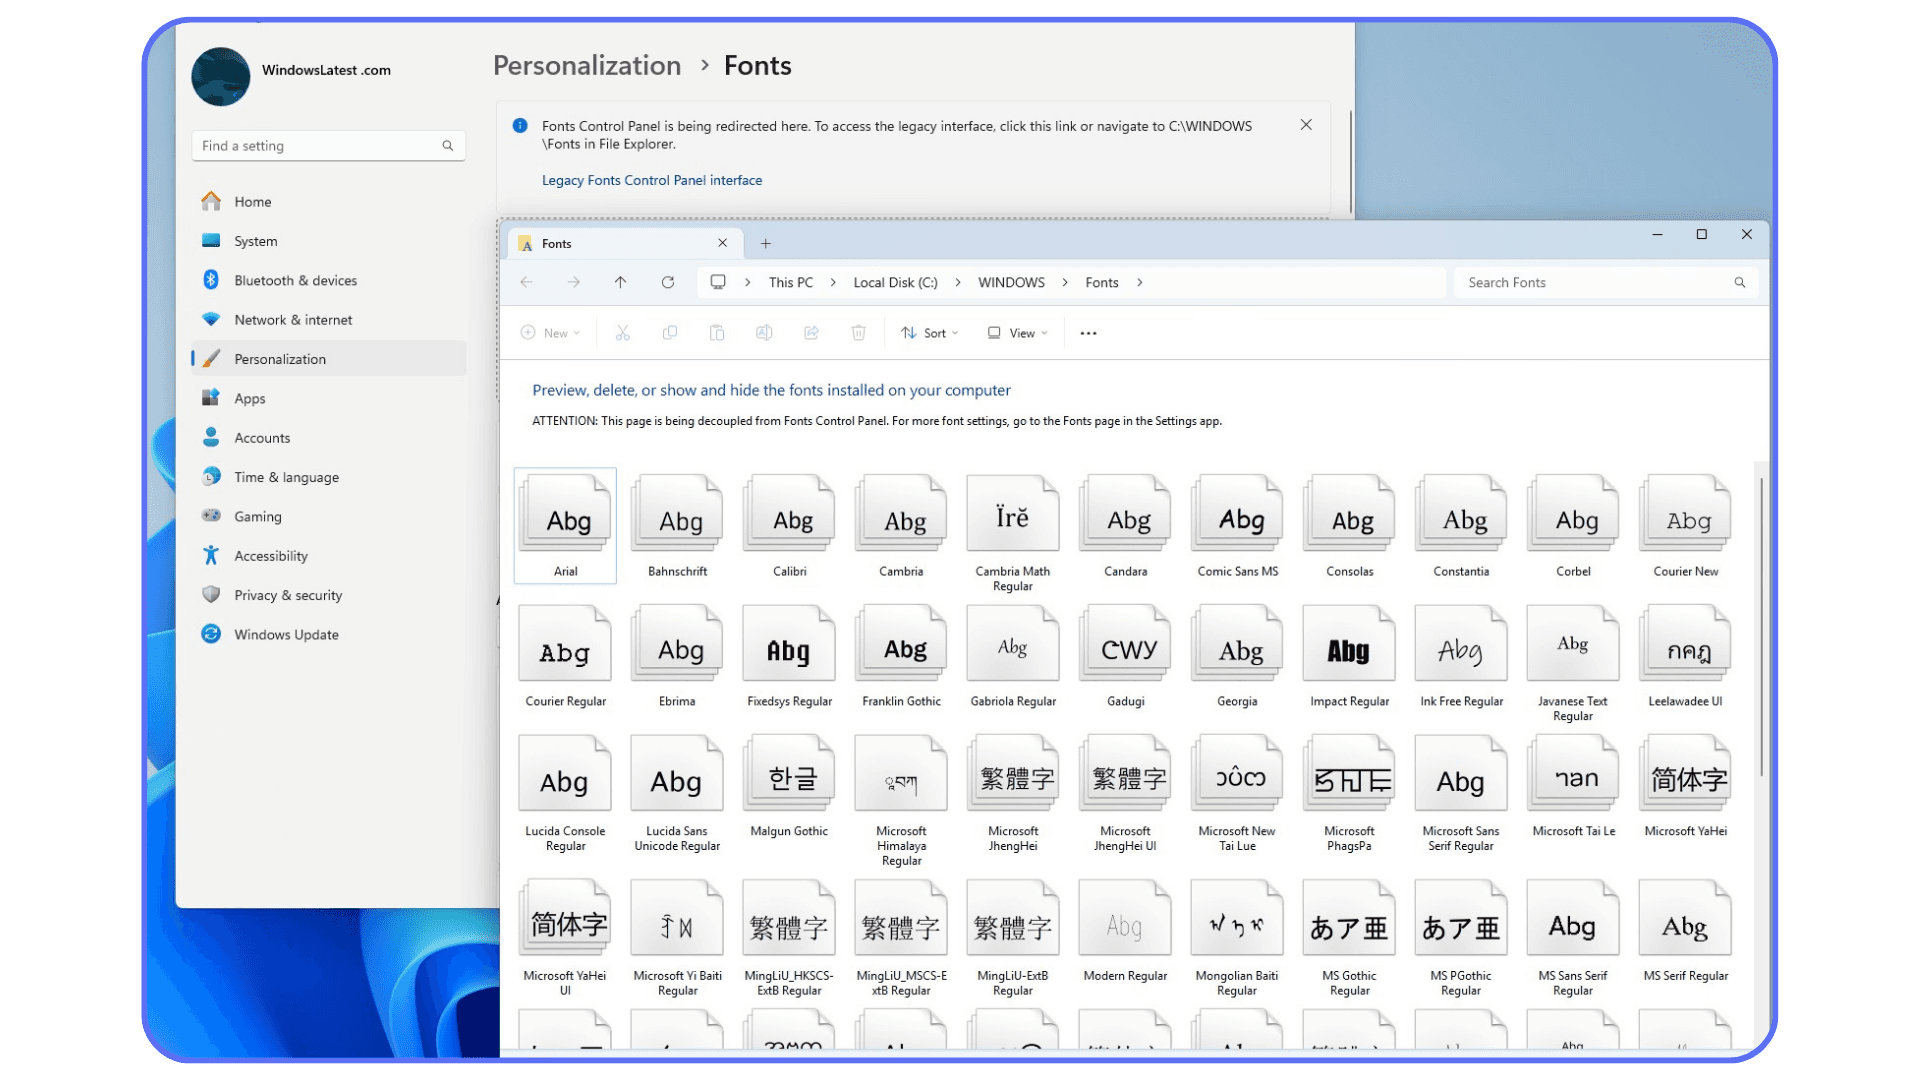Click the Share toolbar icon
This screenshot has width=1920, height=1080.
811,332
